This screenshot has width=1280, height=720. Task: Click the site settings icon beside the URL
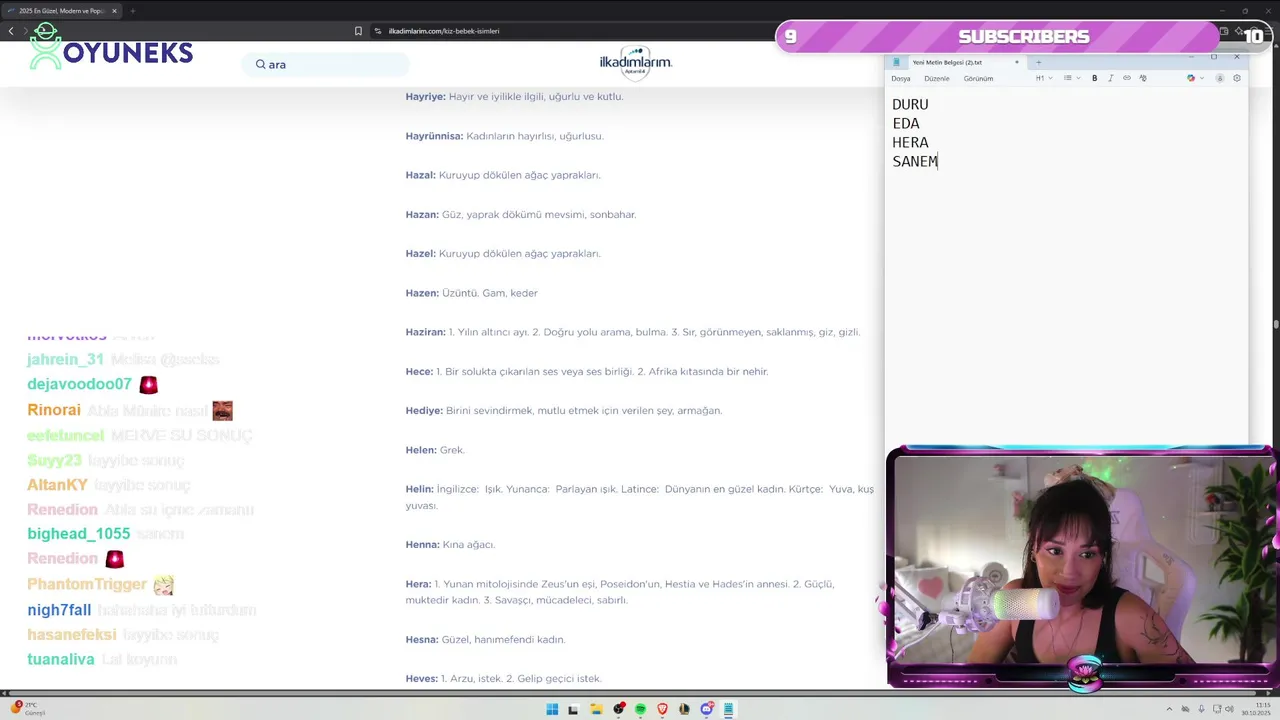pyautogui.click(x=378, y=31)
